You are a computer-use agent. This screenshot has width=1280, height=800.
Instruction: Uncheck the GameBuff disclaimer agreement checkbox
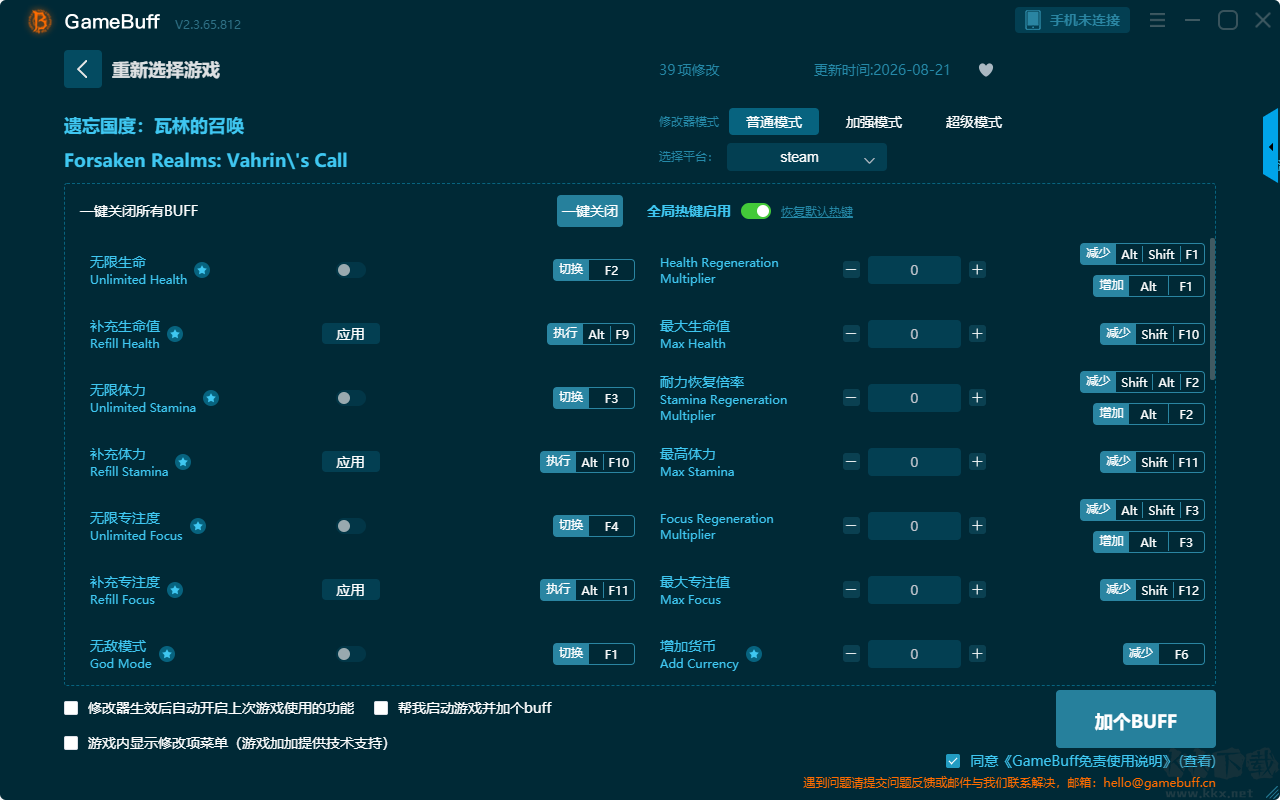tap(953, 761)
